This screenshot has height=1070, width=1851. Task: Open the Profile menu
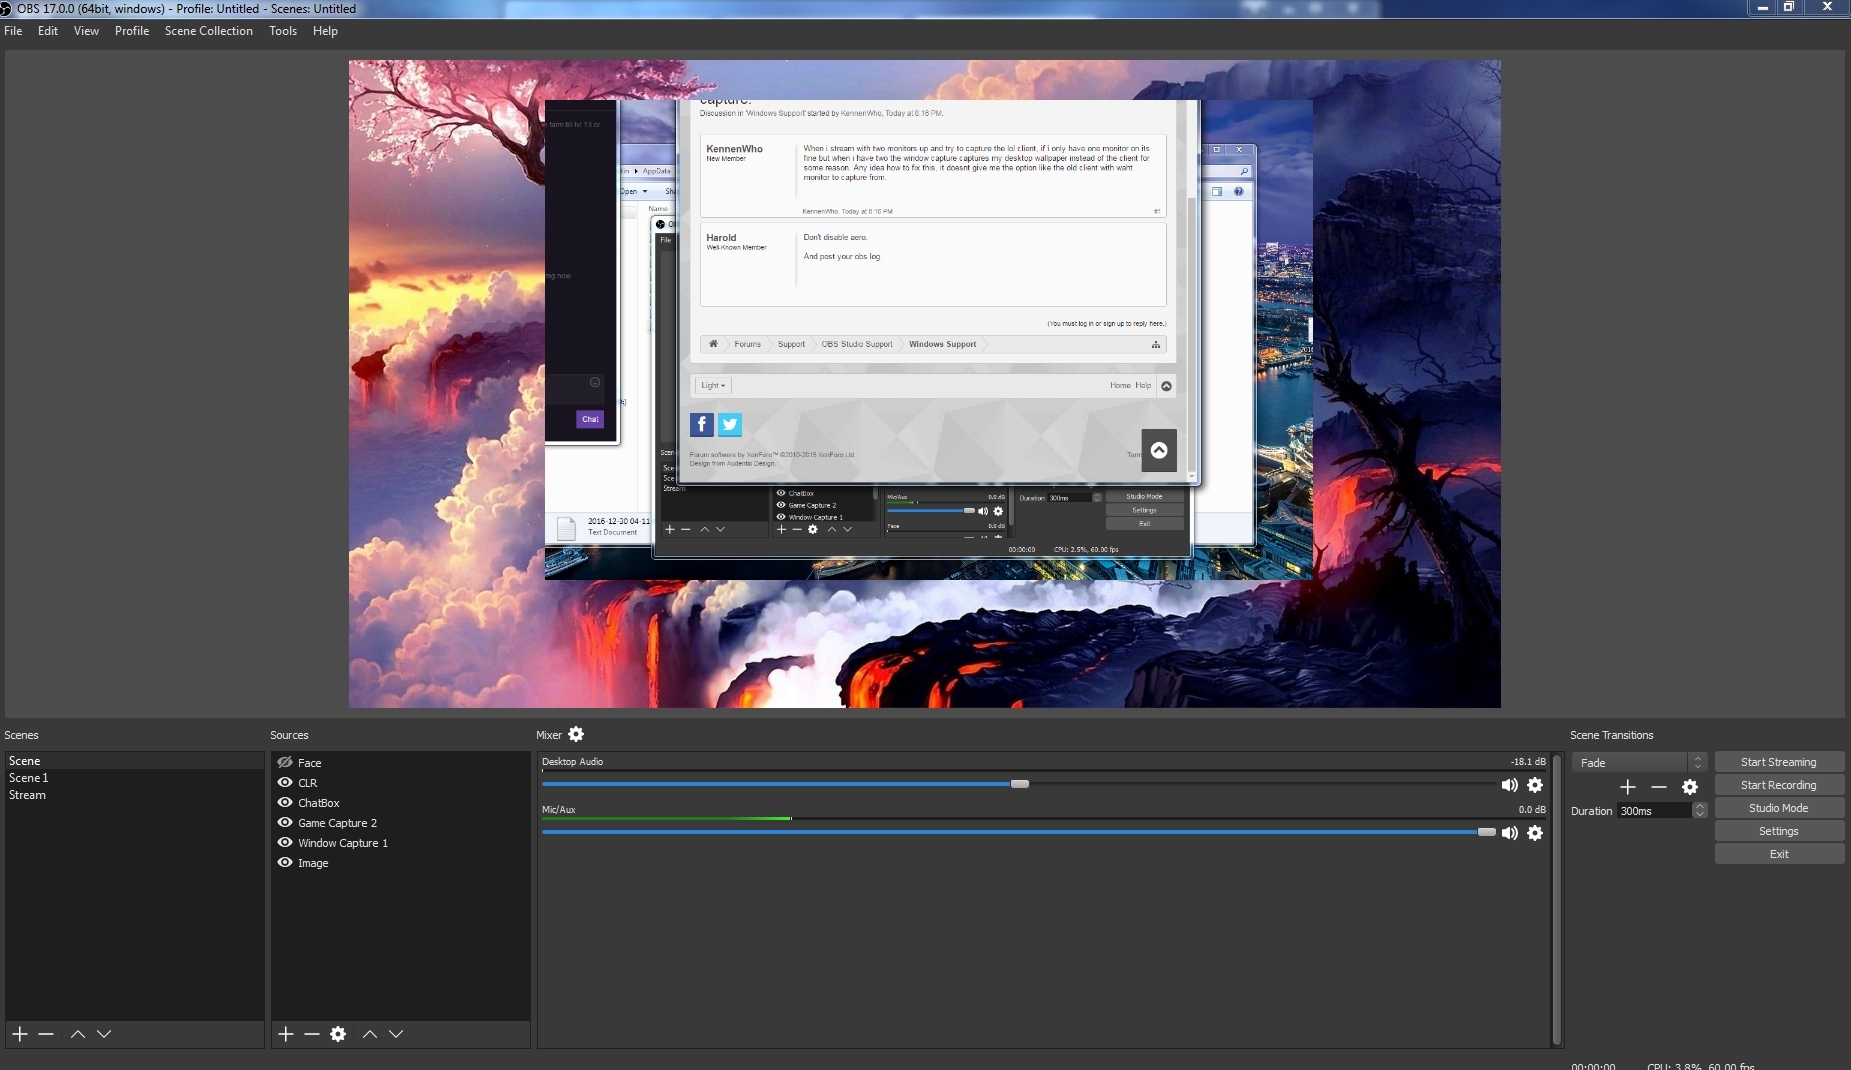pyautogui.click(x=132, y=31)
